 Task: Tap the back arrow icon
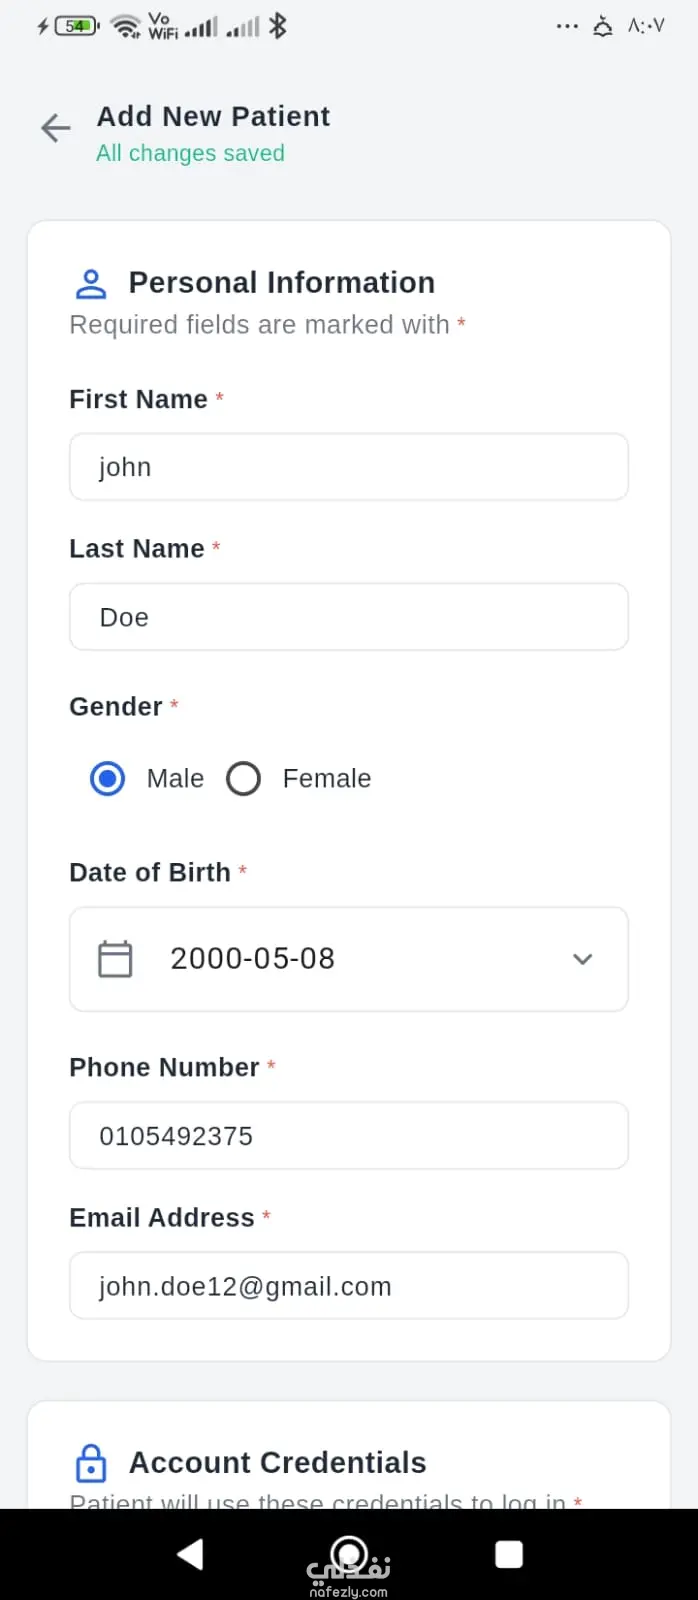(56, 128)
